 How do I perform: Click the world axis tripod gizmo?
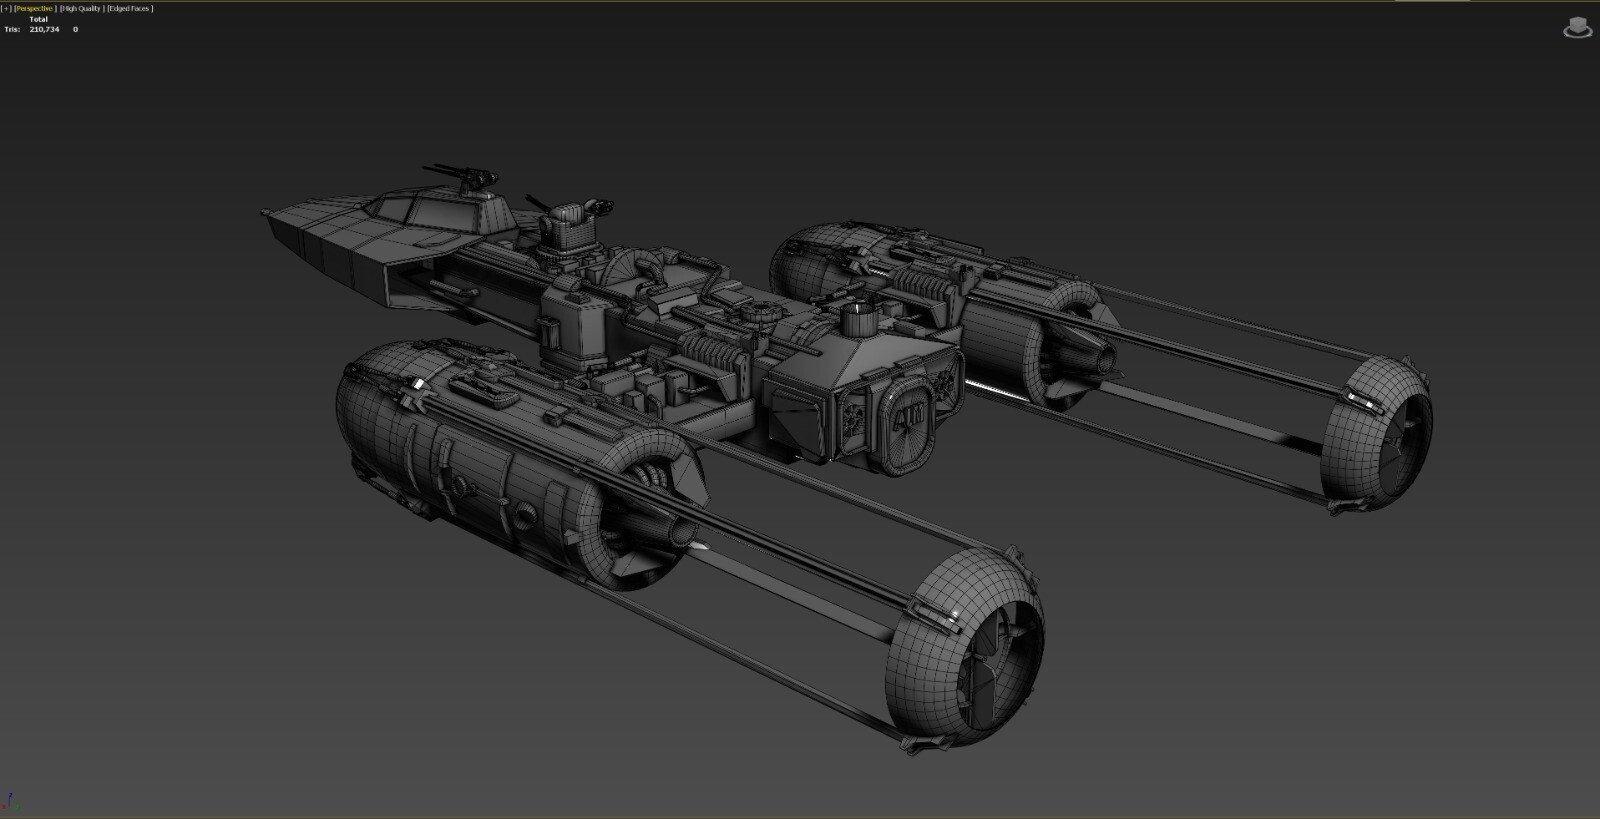(x=10, y=803)
